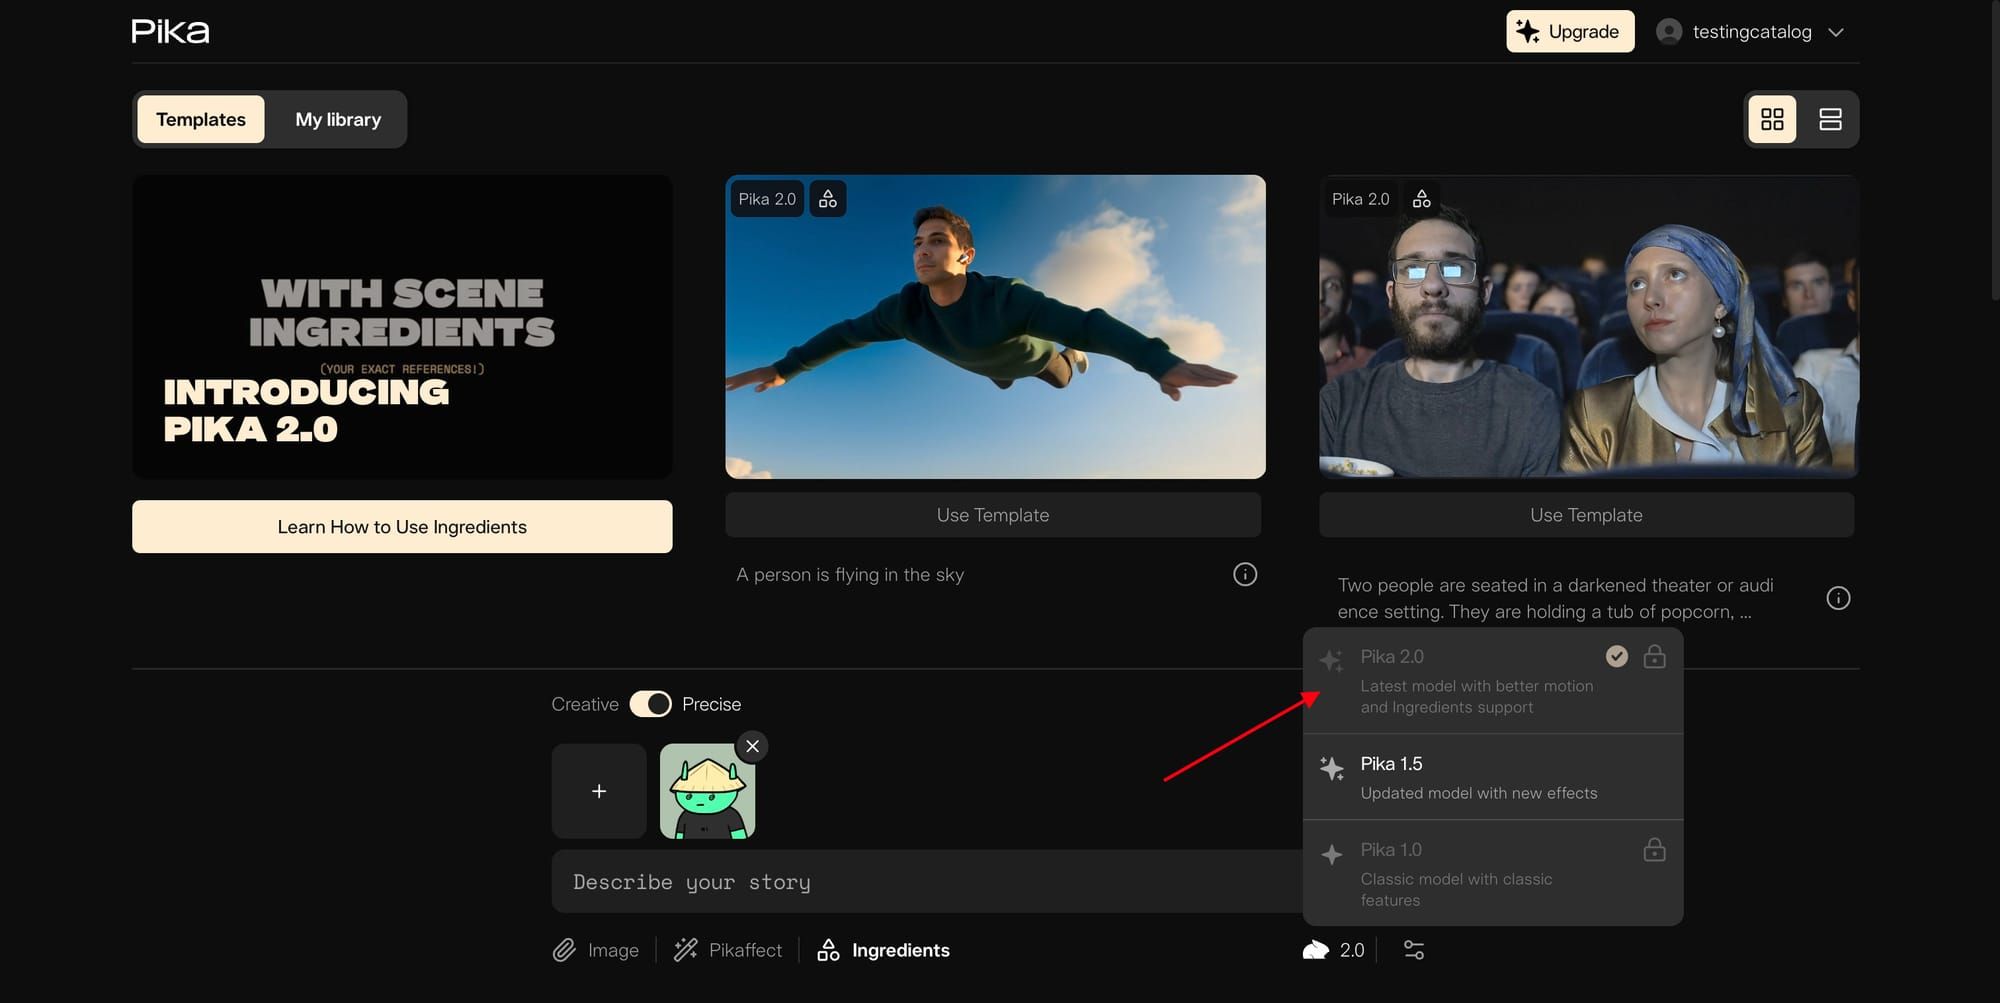Switch to grid view layout
2000x1003 pixels.
coord(1772,119)
